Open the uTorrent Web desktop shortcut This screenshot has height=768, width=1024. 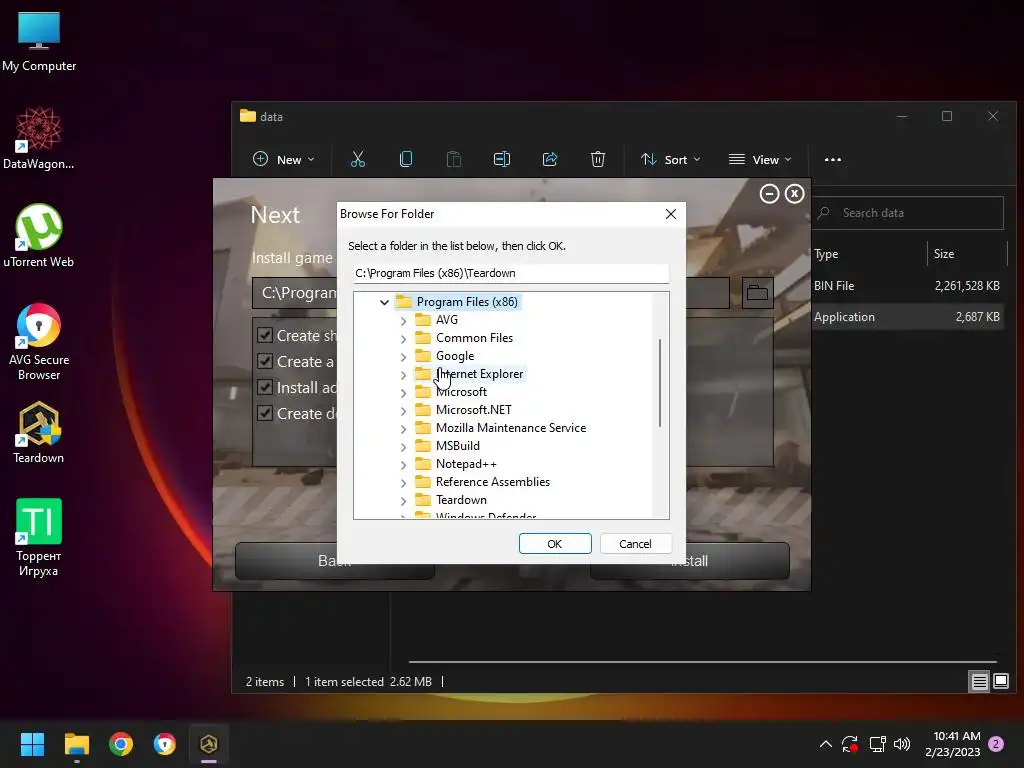click(39, 236)
